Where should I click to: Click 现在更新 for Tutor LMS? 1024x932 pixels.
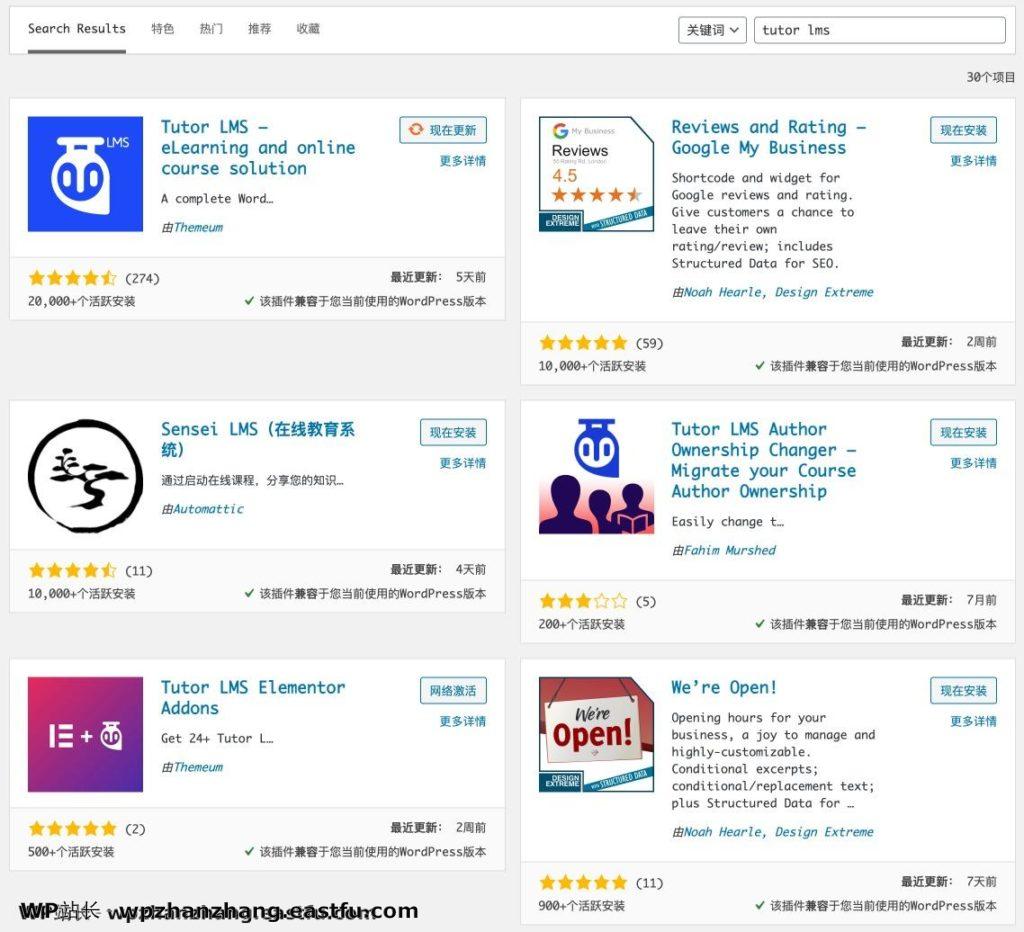coord(443,130)
